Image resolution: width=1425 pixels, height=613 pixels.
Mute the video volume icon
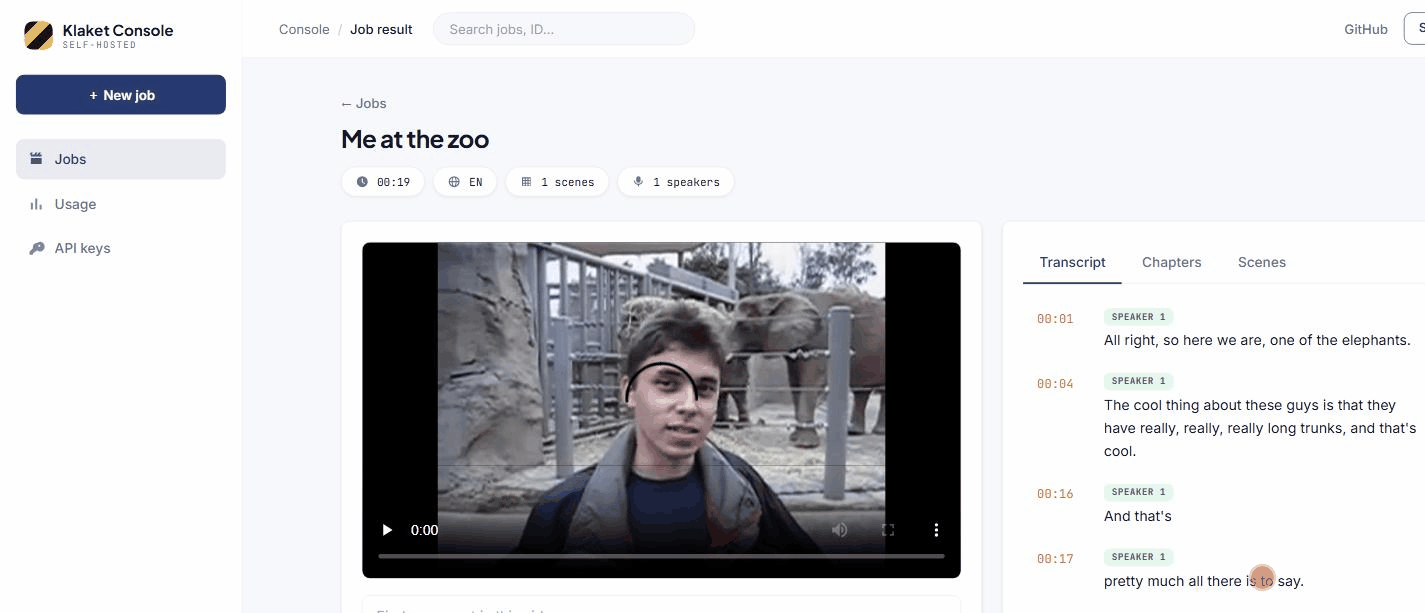tap(840, 530)
